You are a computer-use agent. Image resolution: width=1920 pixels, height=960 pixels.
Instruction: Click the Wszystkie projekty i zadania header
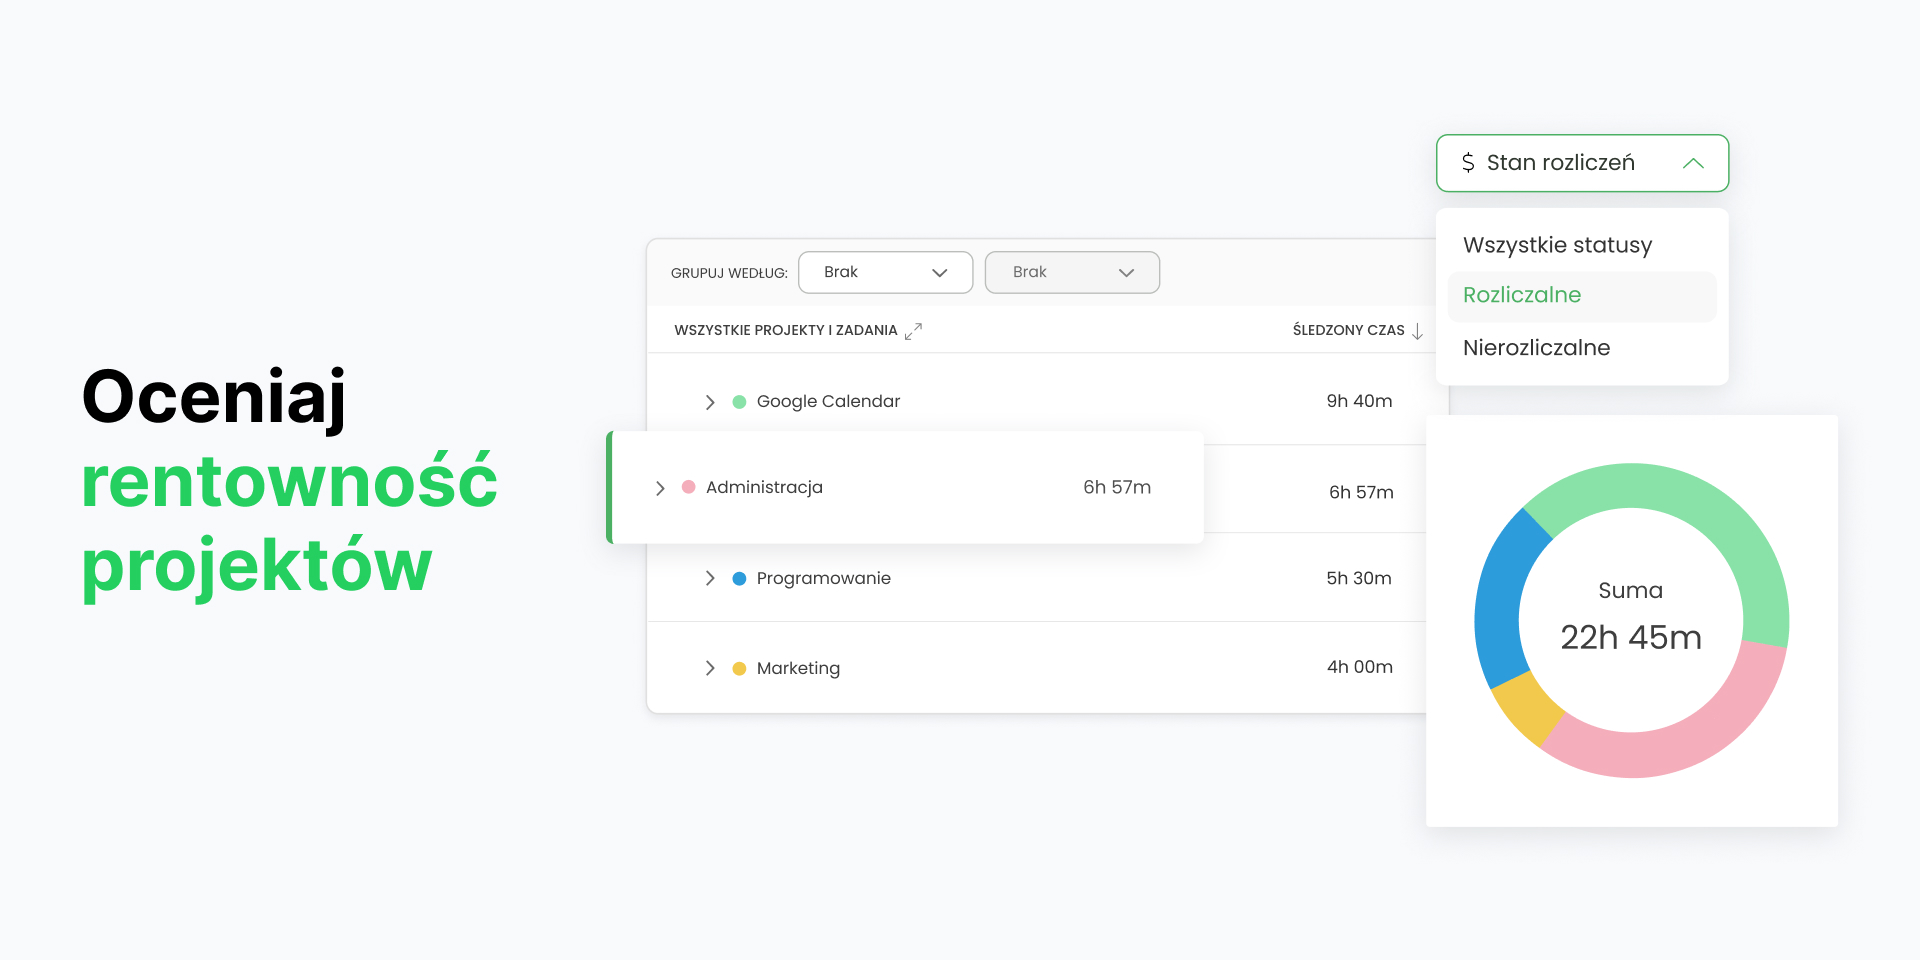[785, 330]
